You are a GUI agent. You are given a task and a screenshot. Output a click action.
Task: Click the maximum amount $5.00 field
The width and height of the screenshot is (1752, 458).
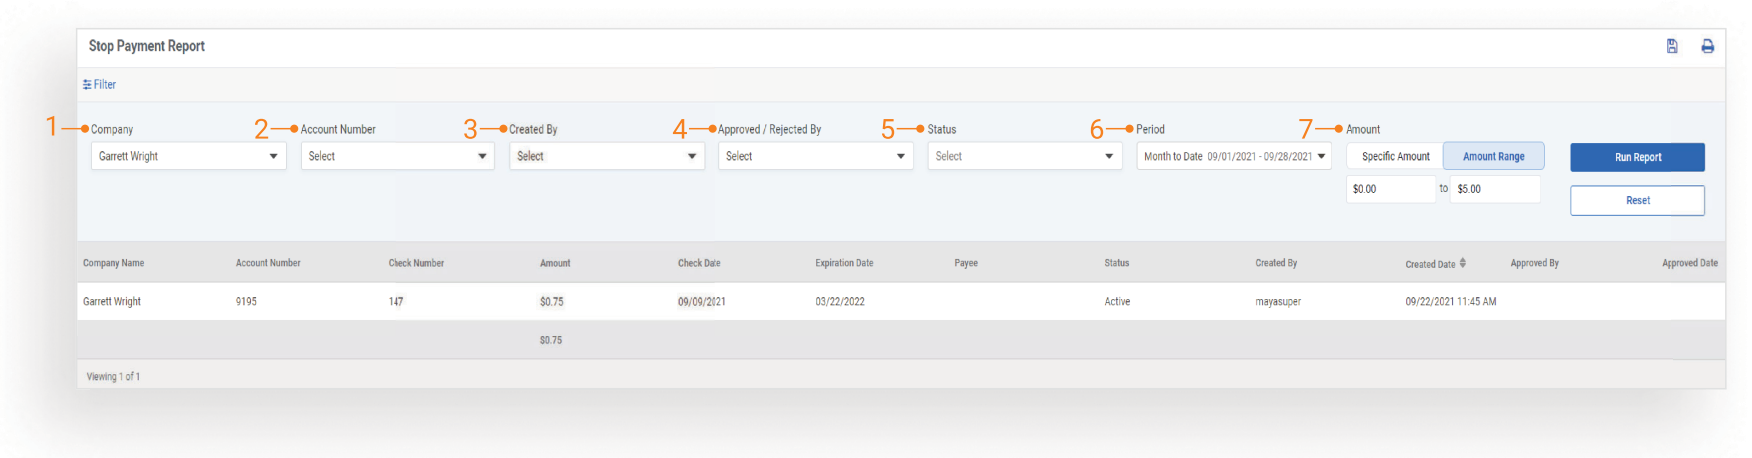1494,189
